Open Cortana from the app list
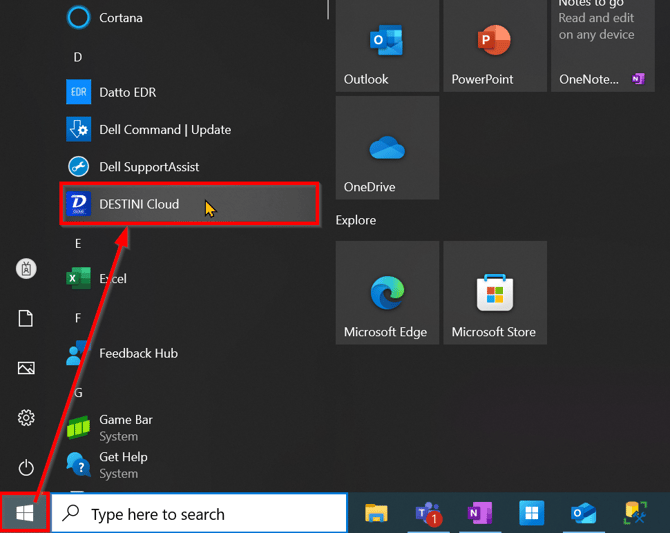Viewport: 670px width, 533px height. click(120, 17)
